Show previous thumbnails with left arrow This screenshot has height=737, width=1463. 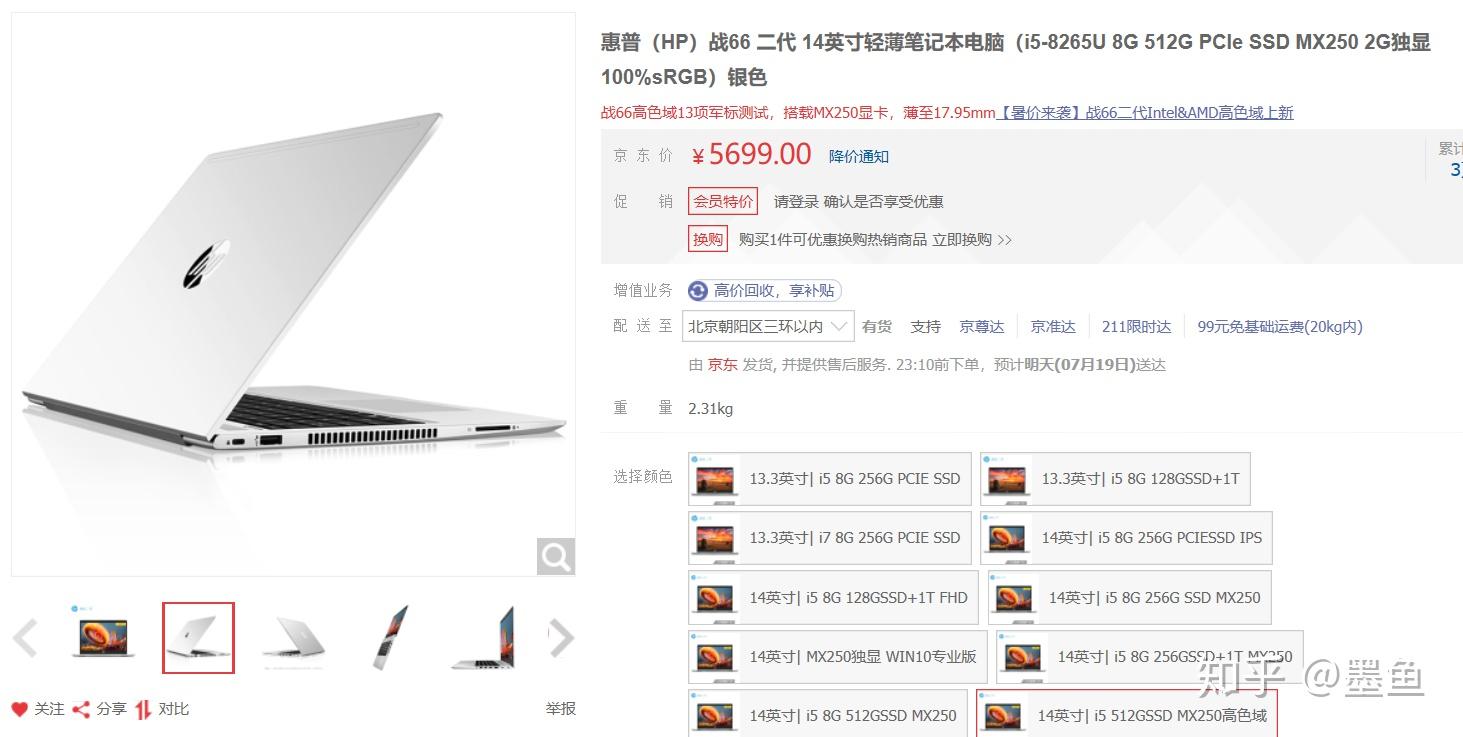pyautogui.click(x=25, y=637)
